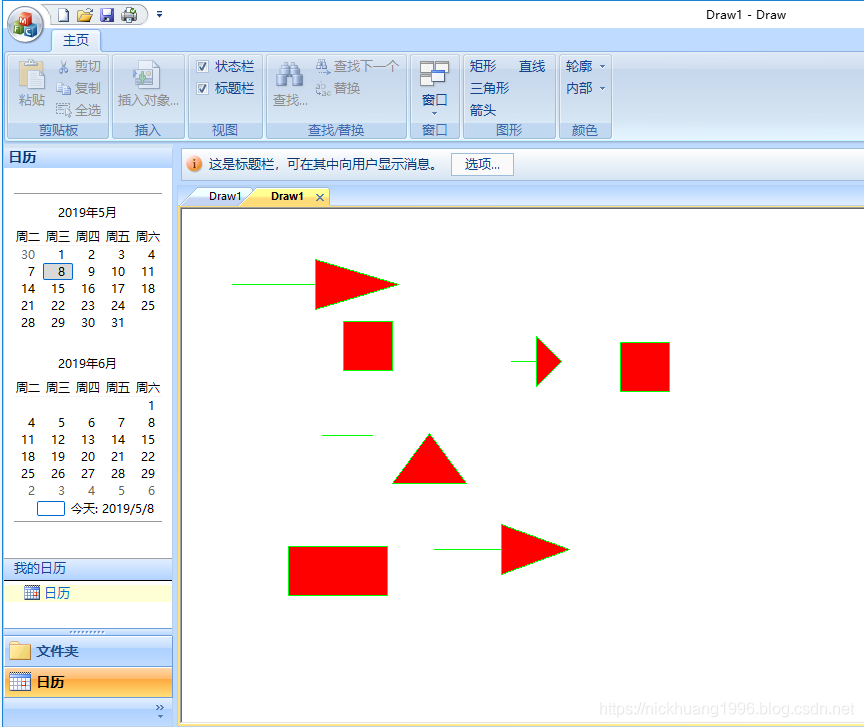Select the bottom arrow shape on canvas
864x727 pixels.
(x=502, y=550)
